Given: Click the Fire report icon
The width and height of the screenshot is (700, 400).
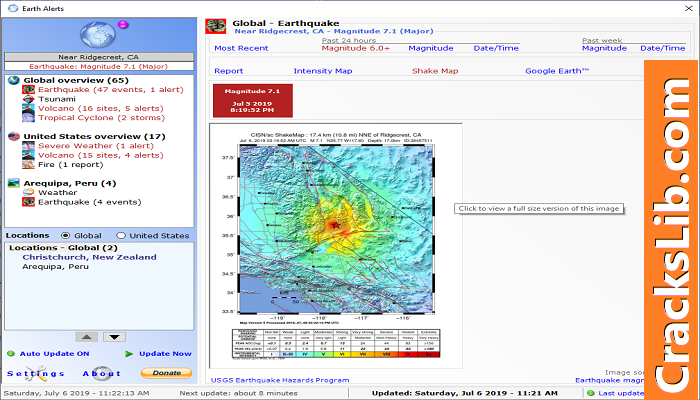Looking at the screenshot, I should 28,165.
